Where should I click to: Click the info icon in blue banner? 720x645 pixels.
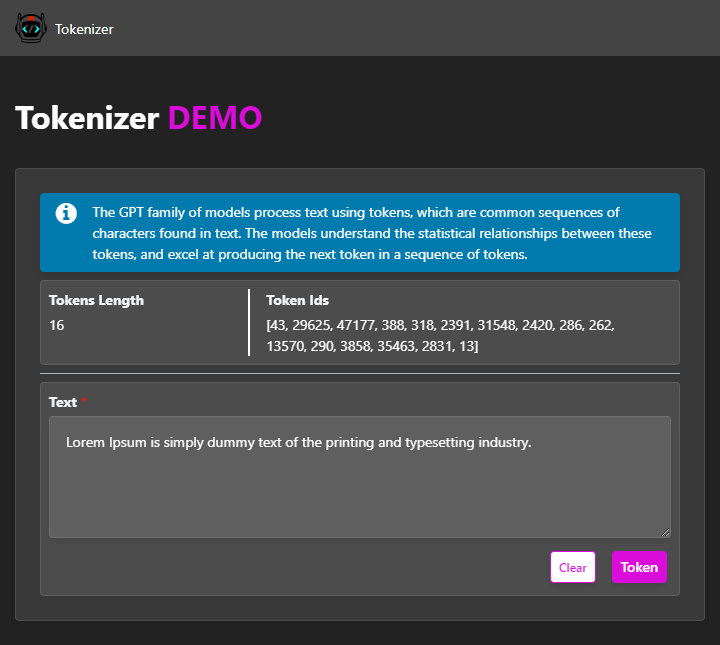coord(66,213)
